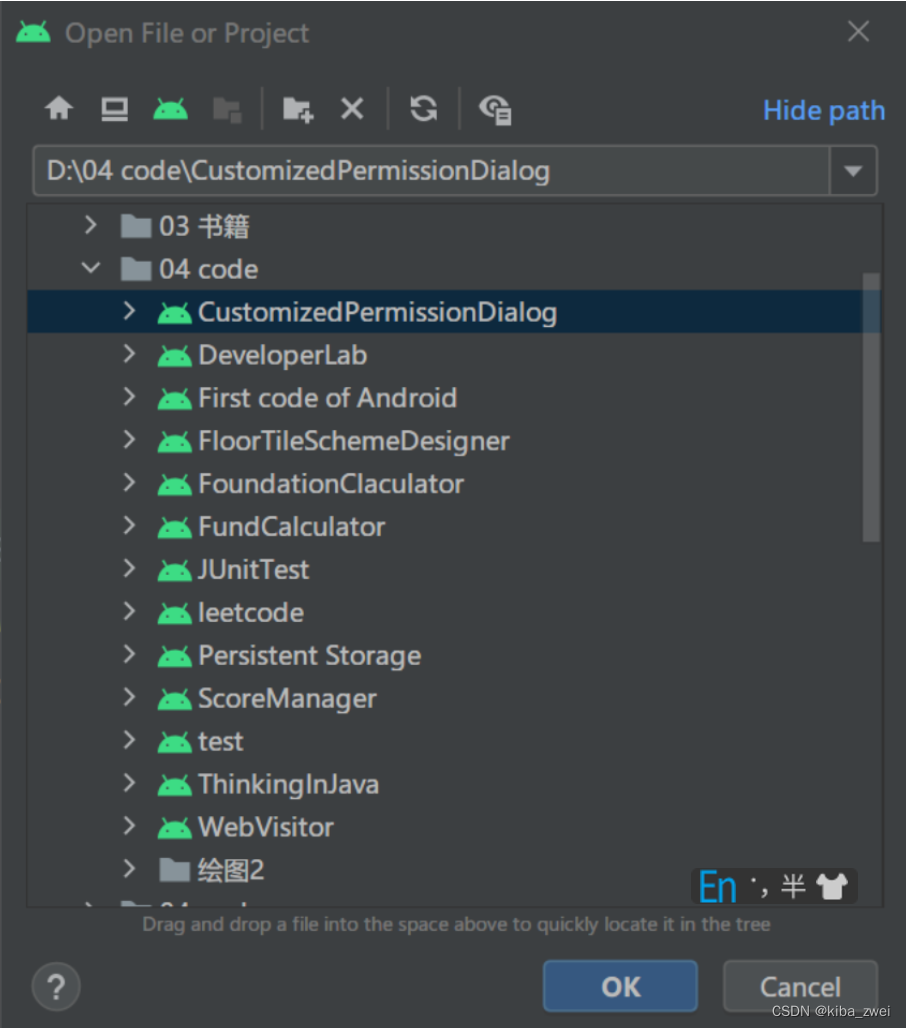906x1028 pixels.
Task: Click the Android icon beside FundCalculator
Action: tap(174, 528)
